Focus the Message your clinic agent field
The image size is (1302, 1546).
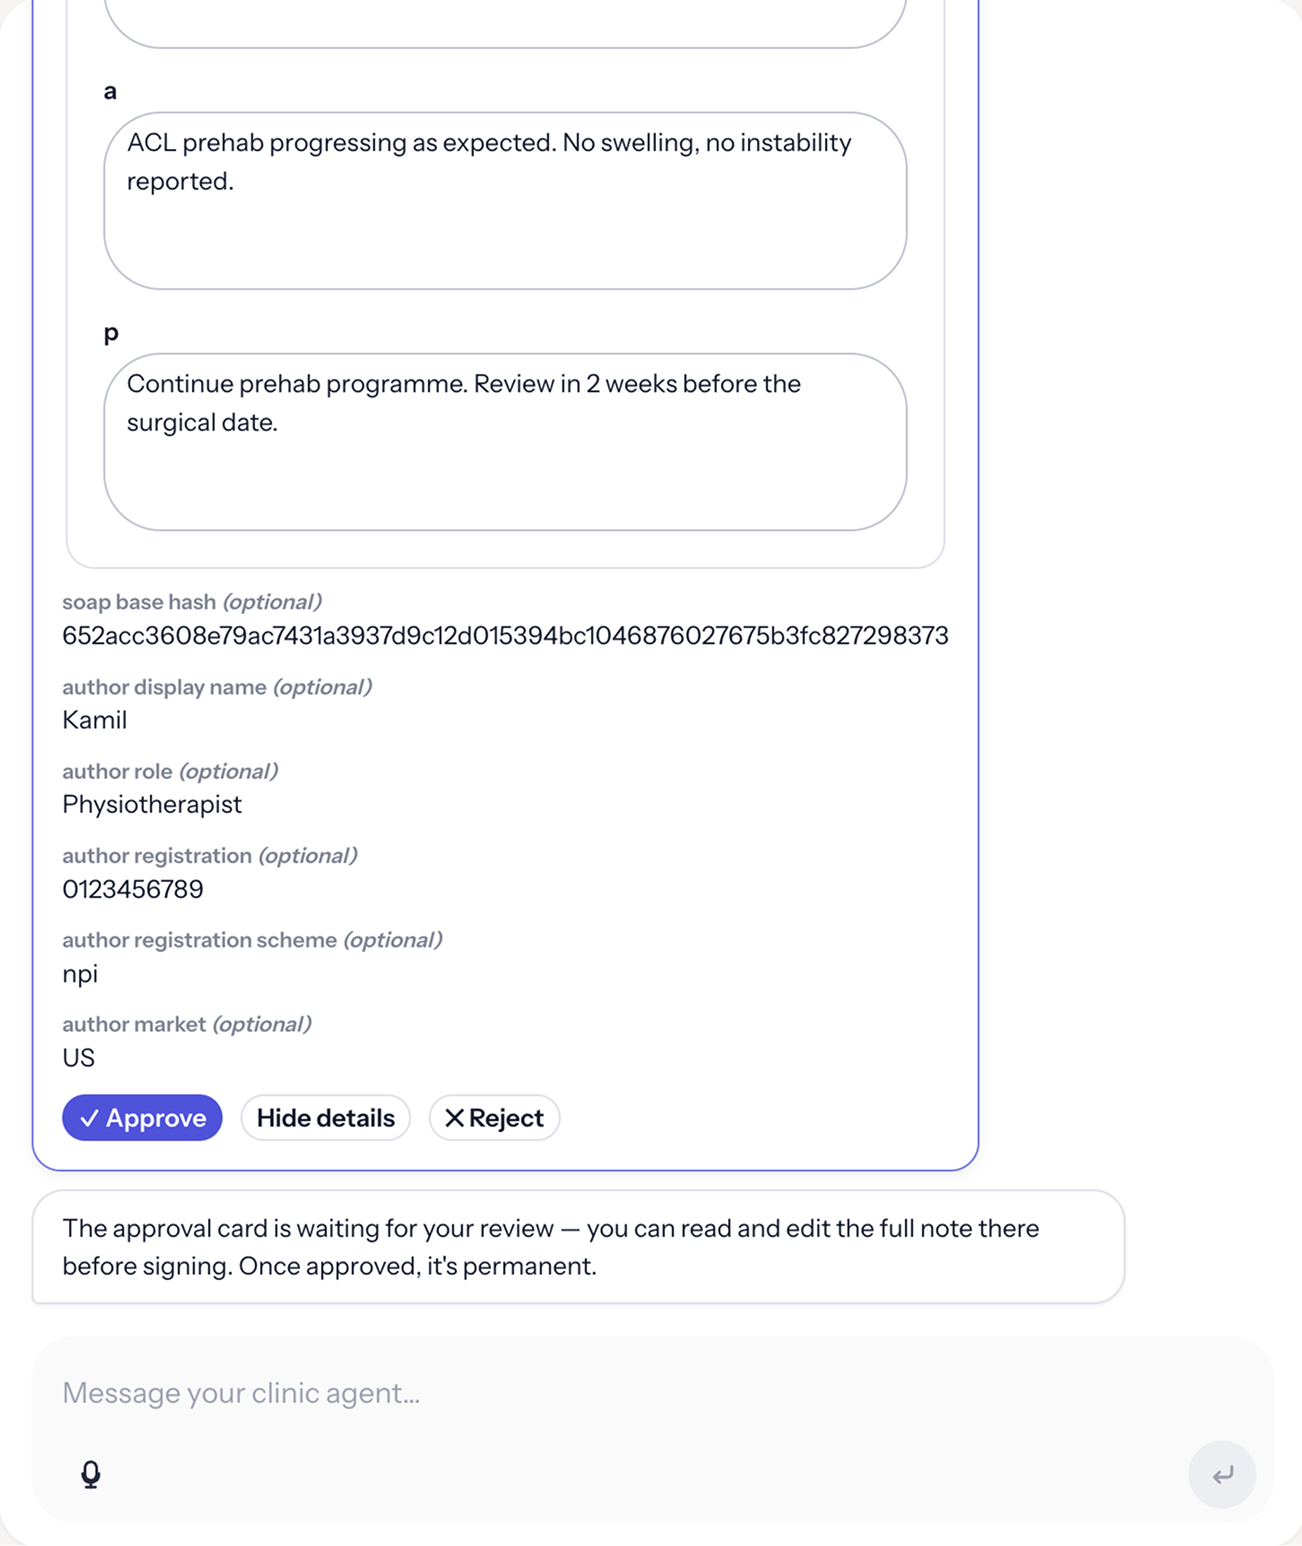pyautogui.click(x=652, y=1393)
